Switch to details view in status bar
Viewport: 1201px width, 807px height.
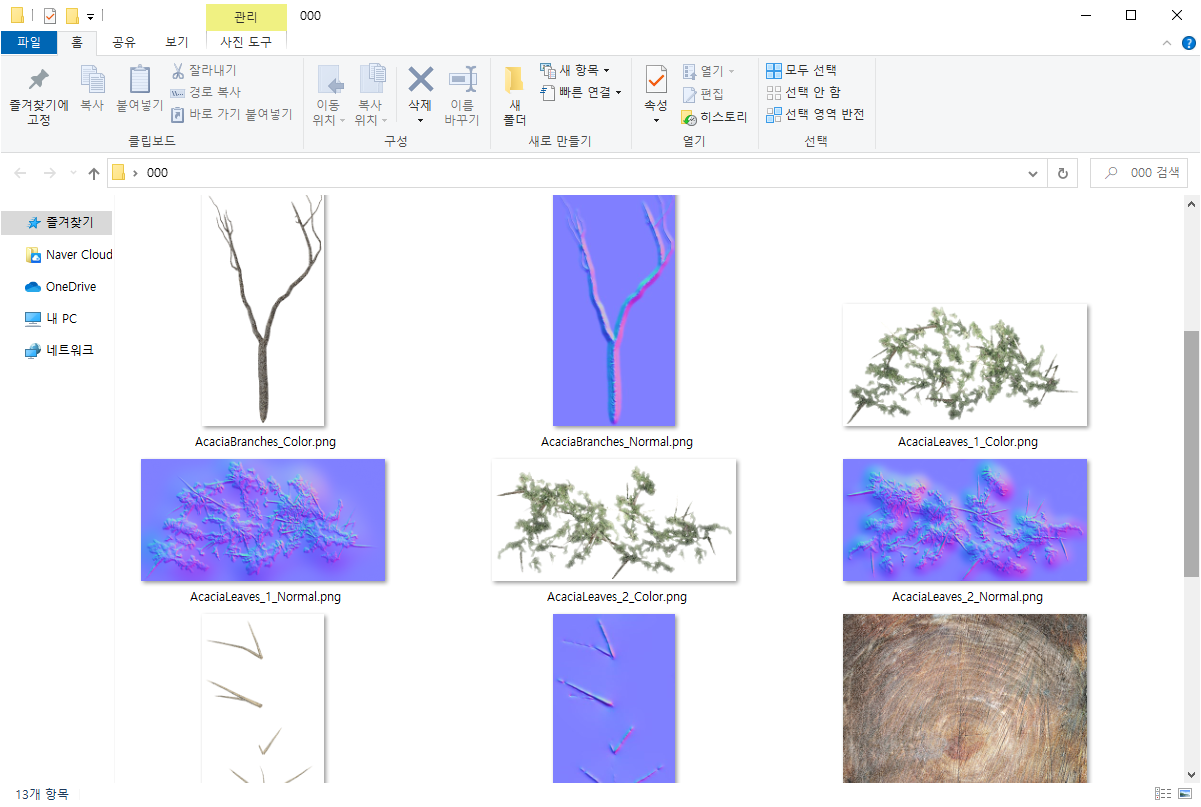click(1162, 794)
